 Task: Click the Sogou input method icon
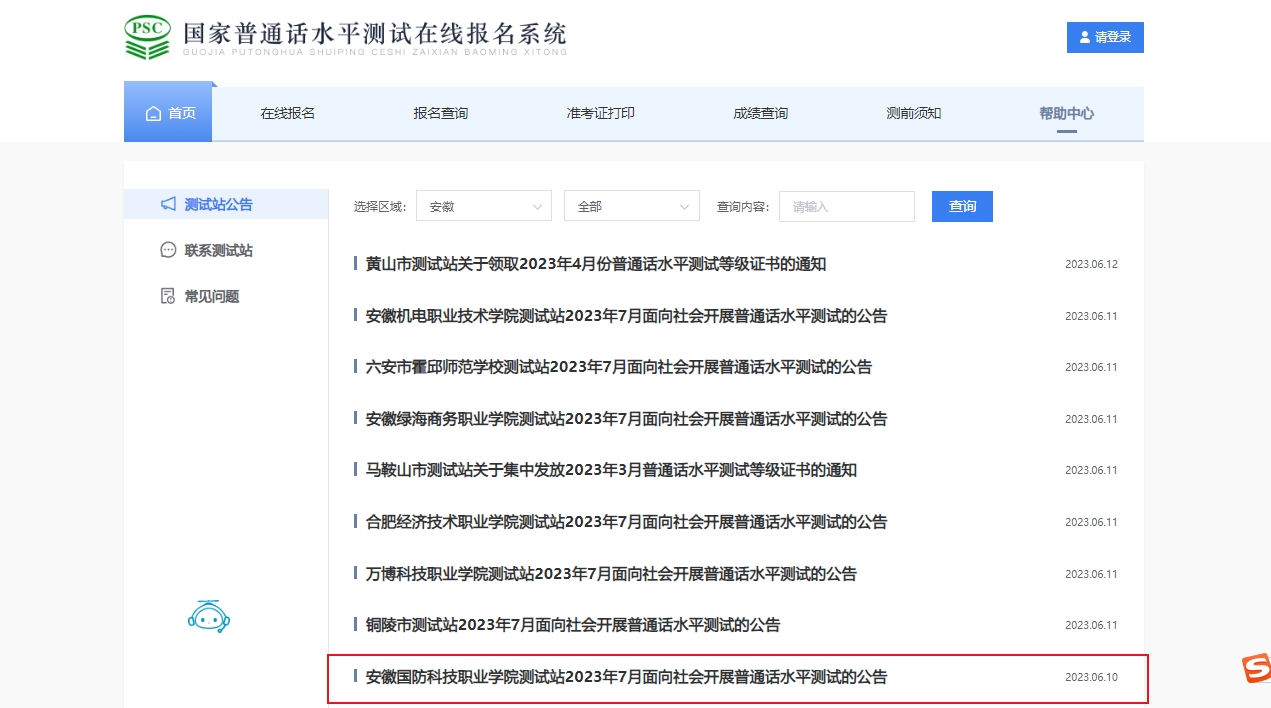point(1256,669)
